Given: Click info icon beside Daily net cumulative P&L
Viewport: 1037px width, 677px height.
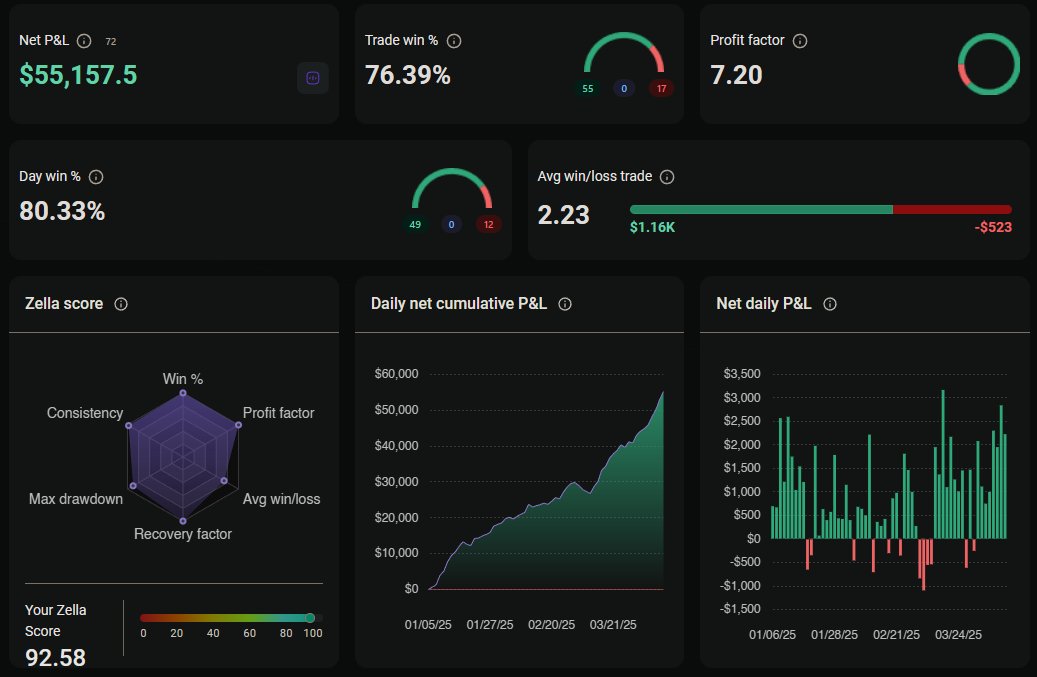Looking at the screenshot, I should tap(565, 304).
